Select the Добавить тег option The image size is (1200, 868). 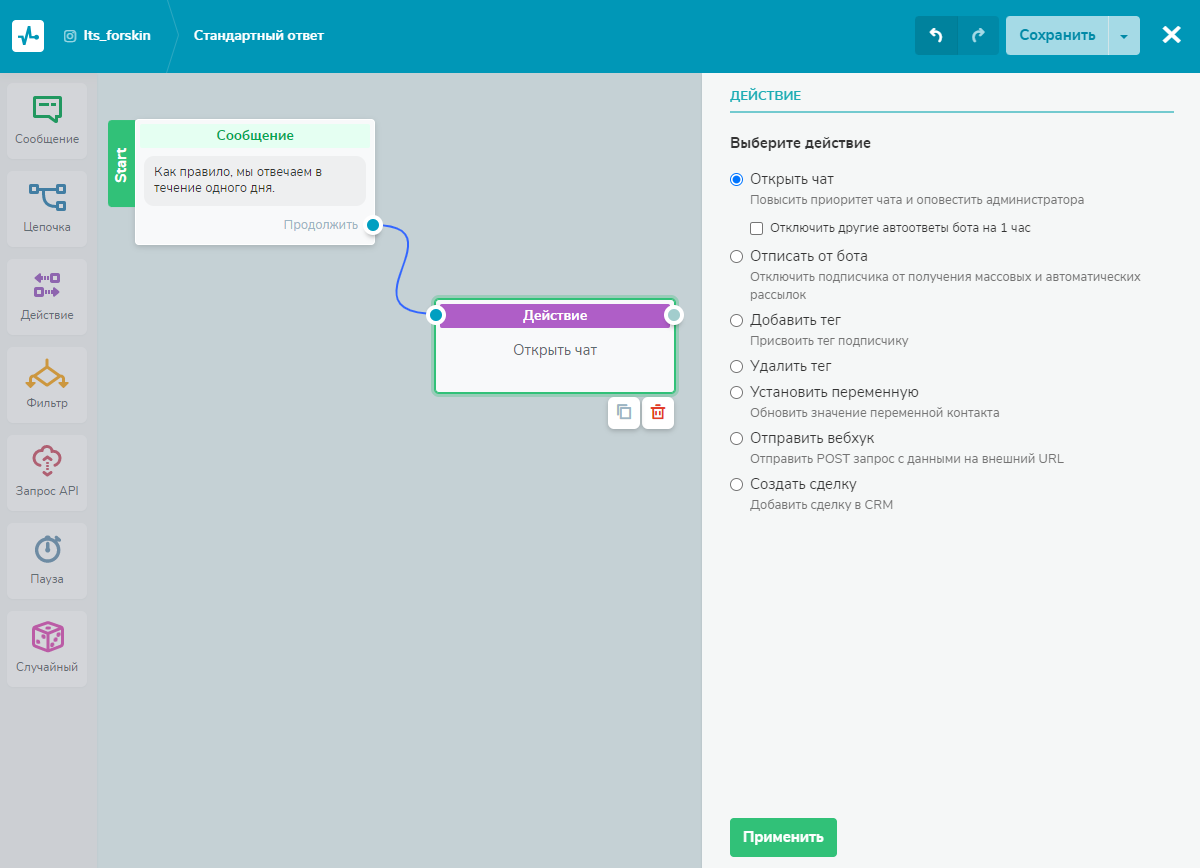[737, 321]
